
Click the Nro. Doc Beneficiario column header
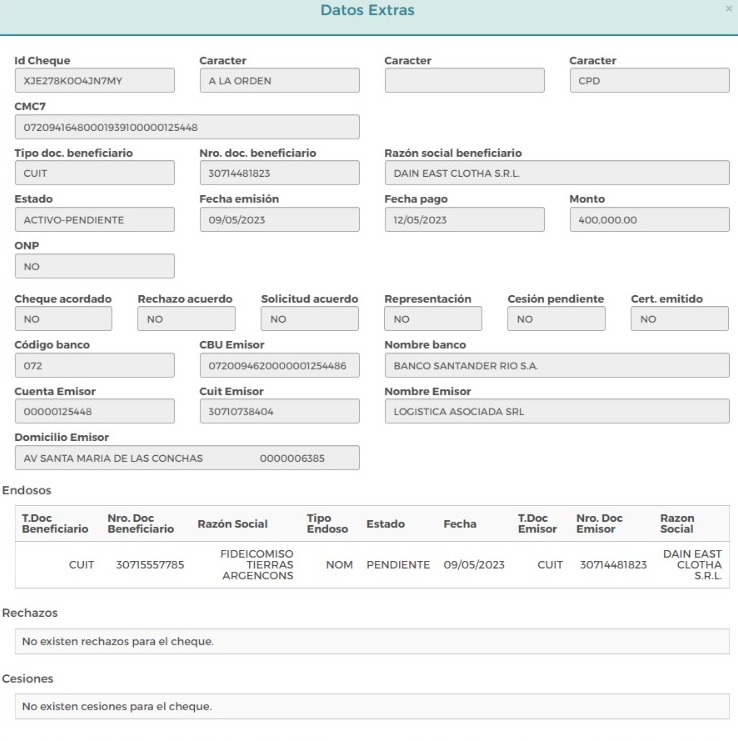[141, 523]
